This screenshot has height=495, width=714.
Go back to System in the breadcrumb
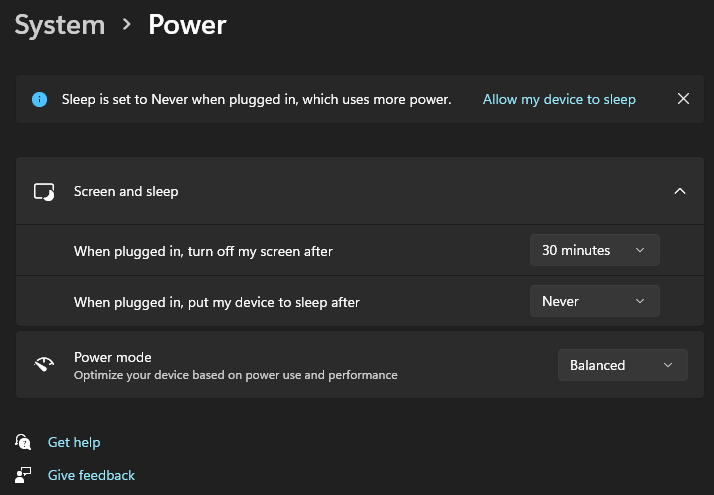60,25
